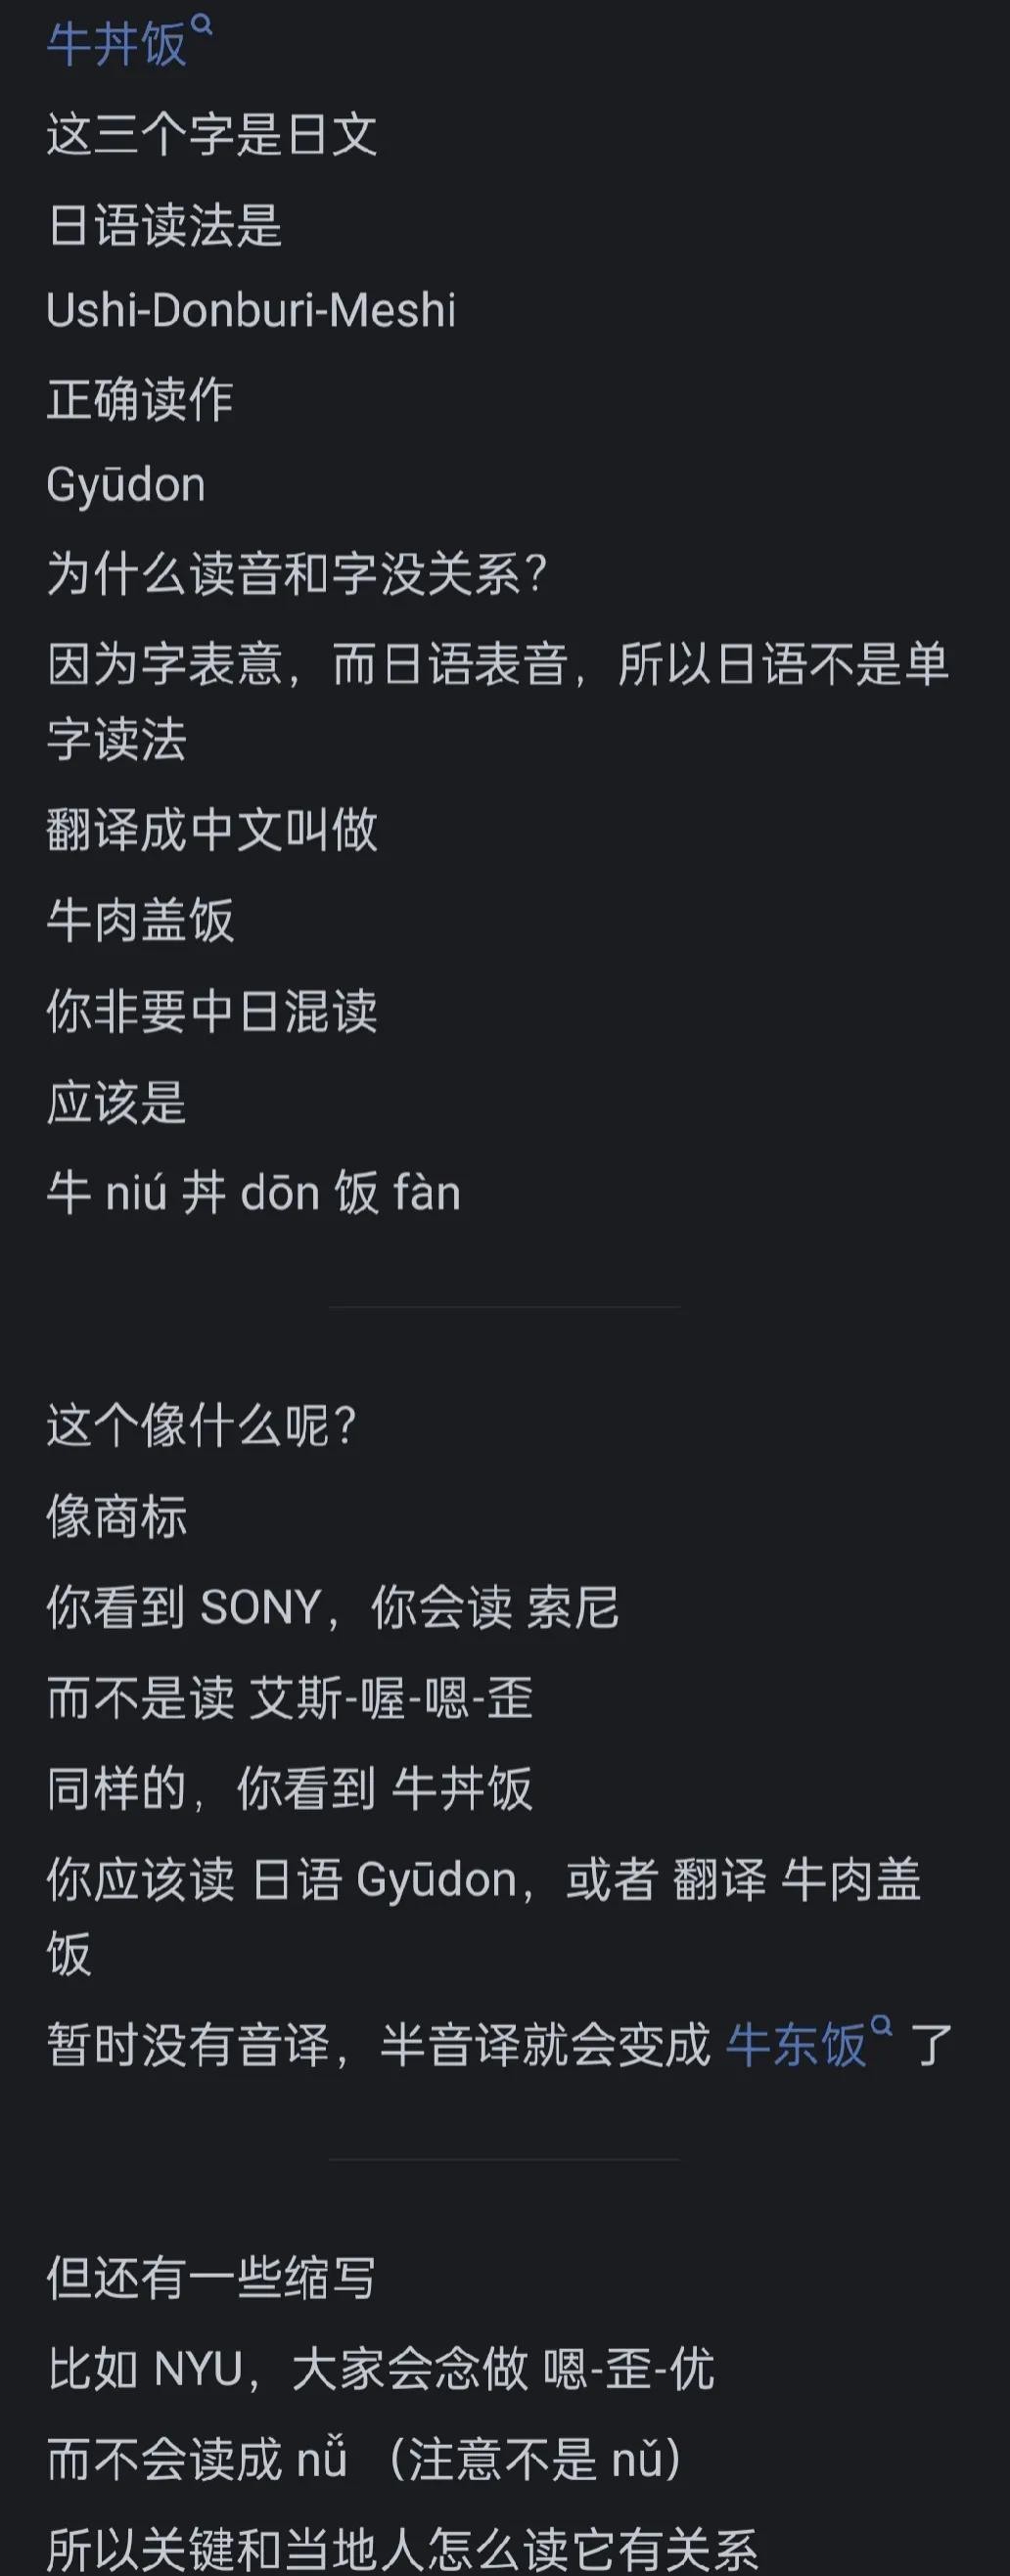The image size is (1010, 2576).
Task: Click the word Gyūdon under 正确读作
Action: [x=126, y=485]
